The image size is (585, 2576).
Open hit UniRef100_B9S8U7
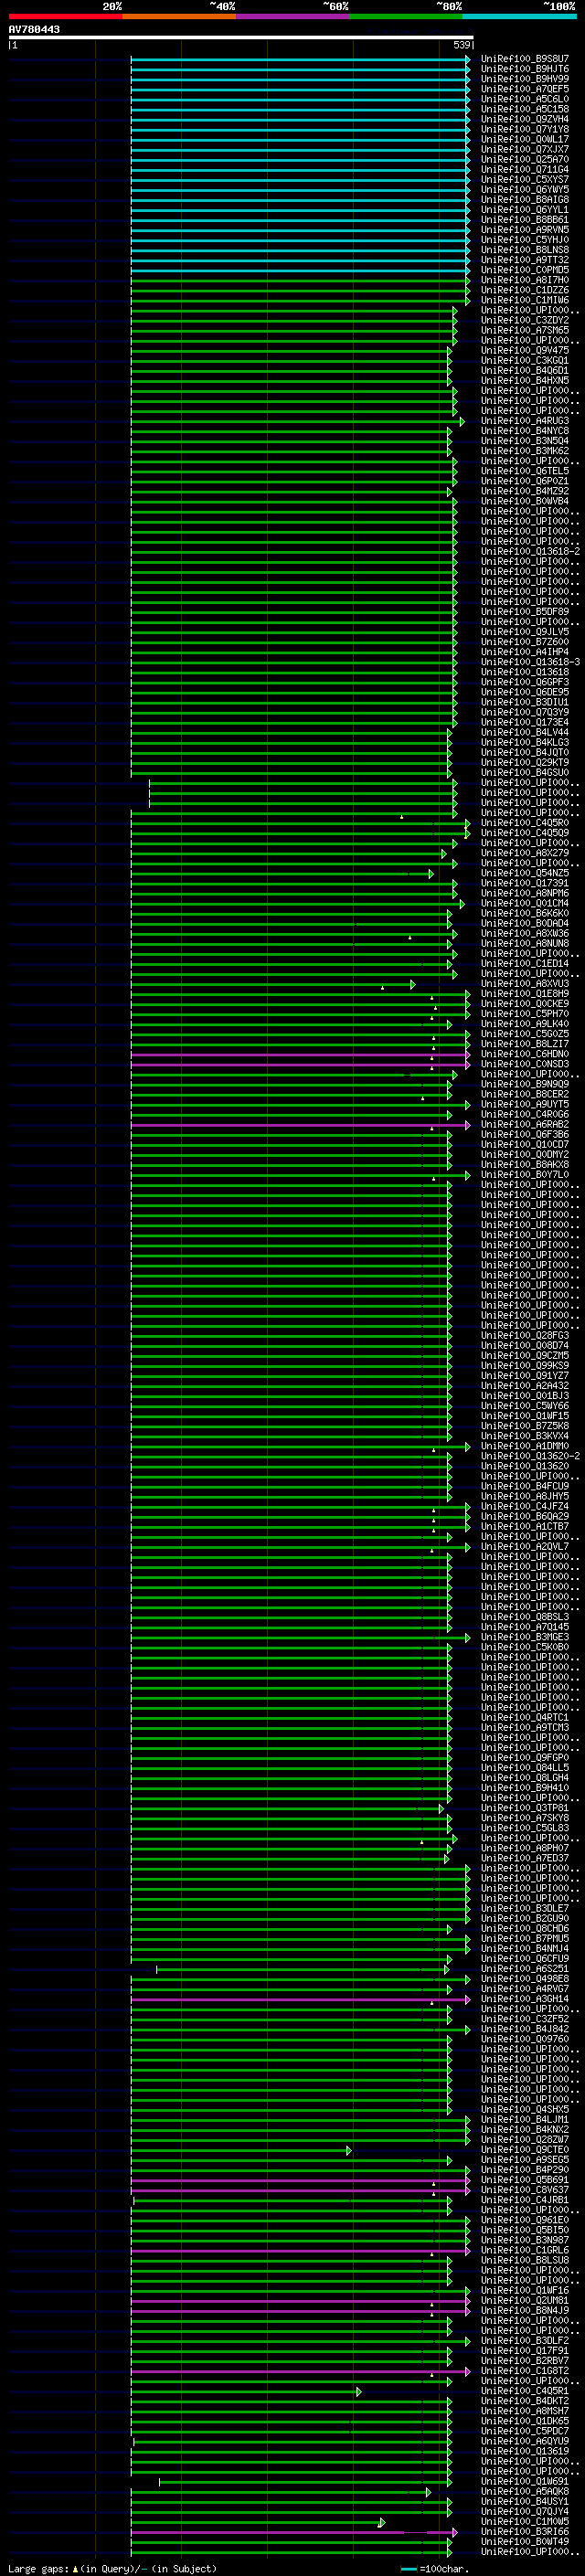(525, 59)
